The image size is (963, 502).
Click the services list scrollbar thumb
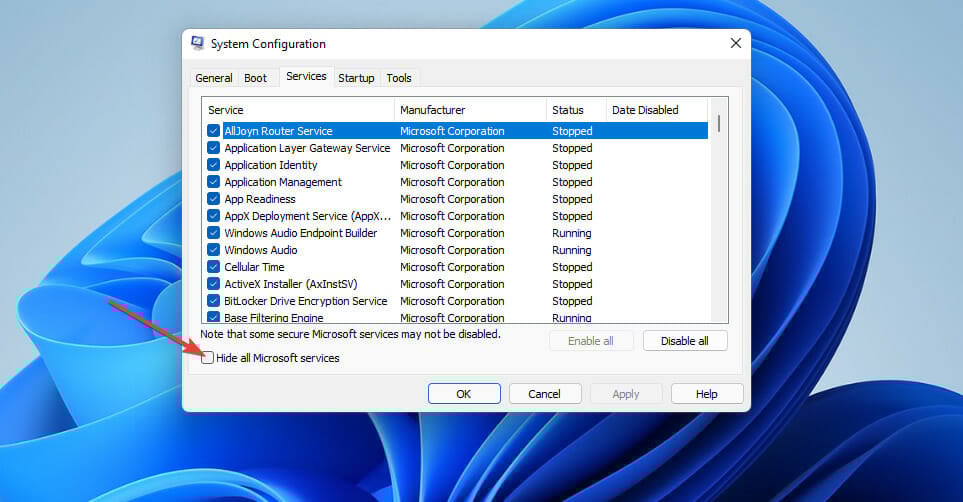[719, 124]
